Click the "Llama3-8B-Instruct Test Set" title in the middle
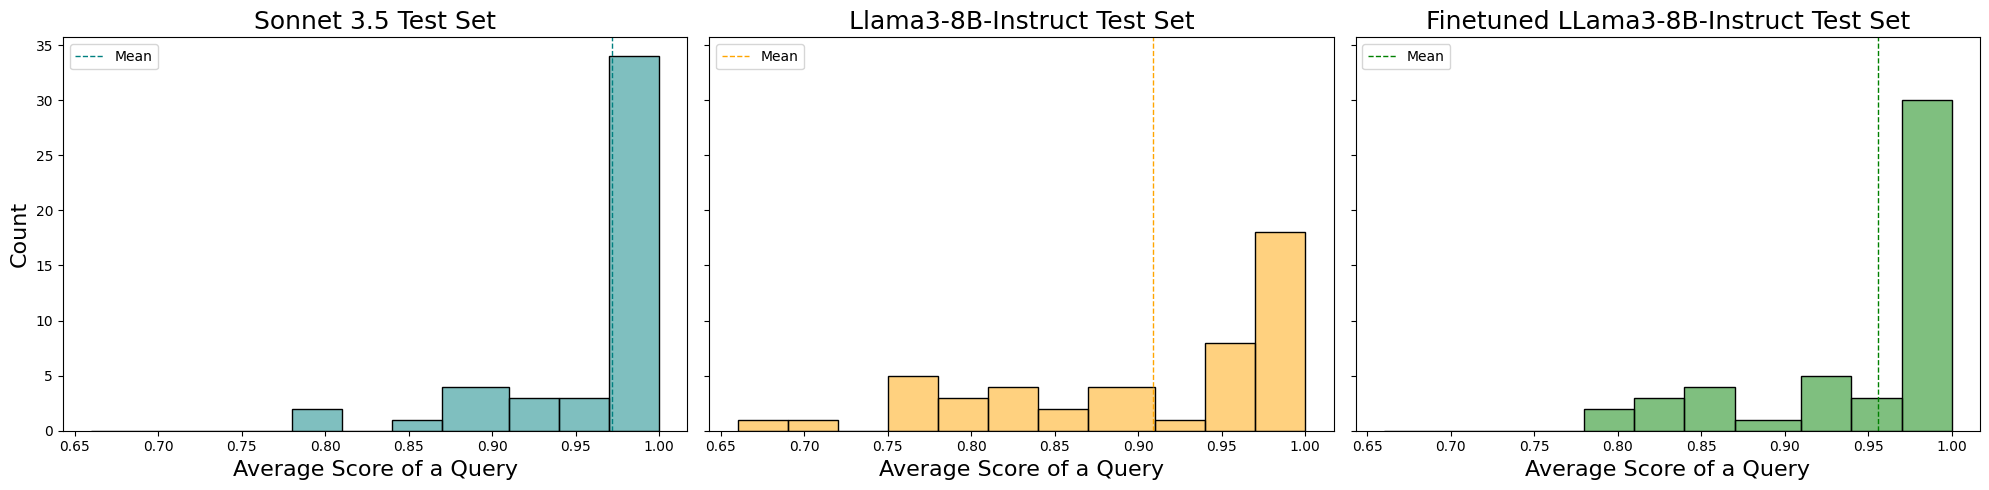The image size is (1989, 490). [x=1021, y=21]
